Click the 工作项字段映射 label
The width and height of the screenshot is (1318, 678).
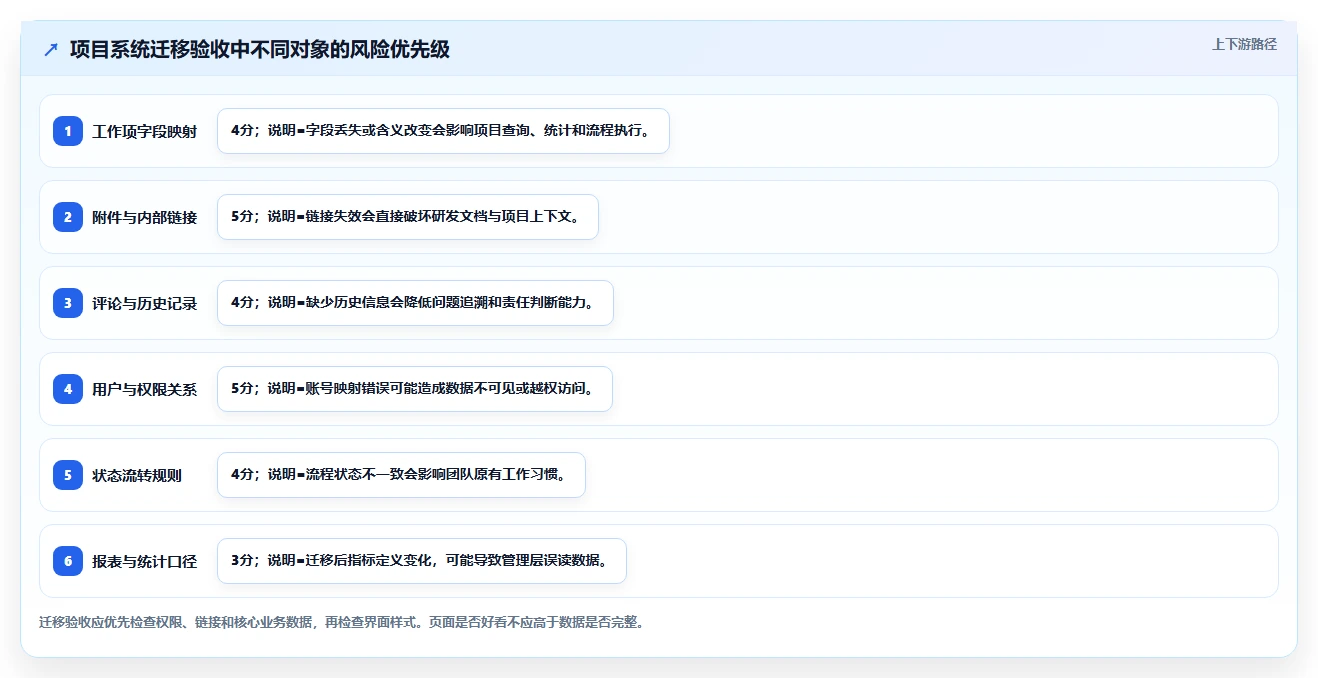click(x=145, y=132)
